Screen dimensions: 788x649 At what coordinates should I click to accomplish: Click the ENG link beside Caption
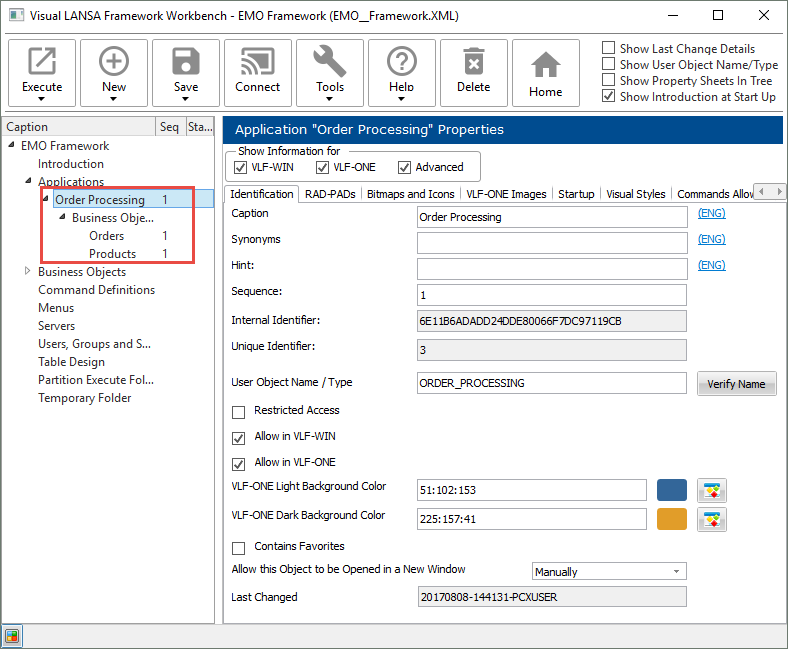pyautogui.click(x=711, y=214)
